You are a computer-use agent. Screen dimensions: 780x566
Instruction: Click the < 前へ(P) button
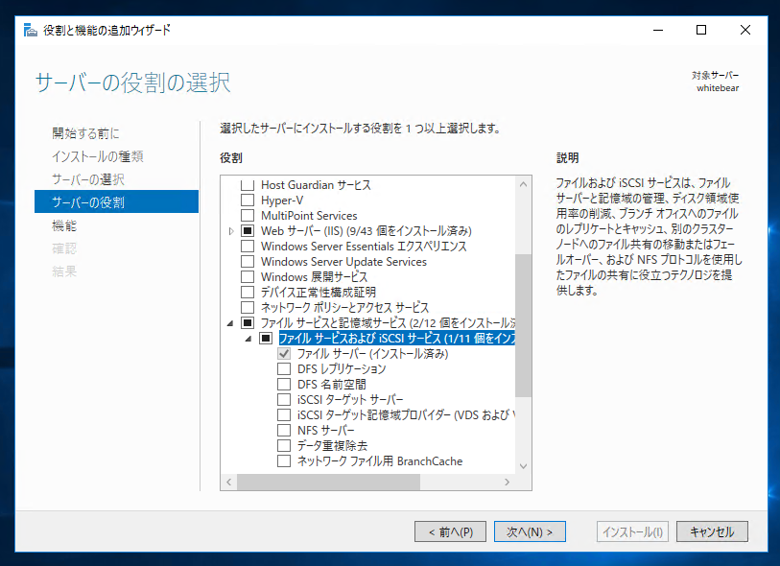(x=450, y=532)
